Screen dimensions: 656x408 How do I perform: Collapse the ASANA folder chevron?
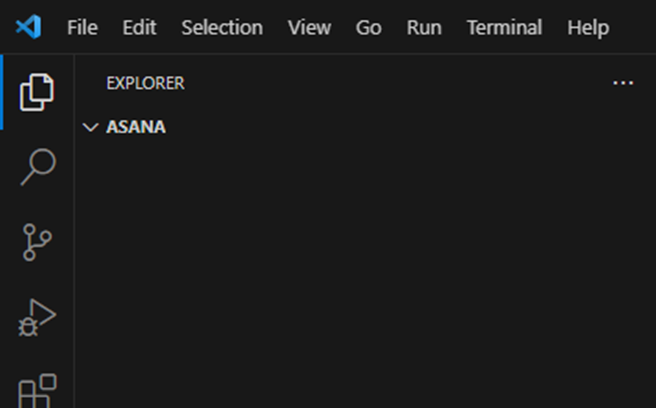tap(90, 128)
